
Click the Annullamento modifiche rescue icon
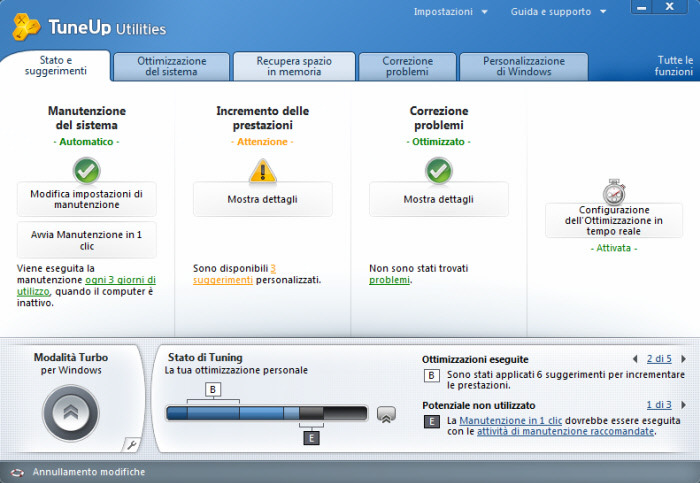click(17, 472)
